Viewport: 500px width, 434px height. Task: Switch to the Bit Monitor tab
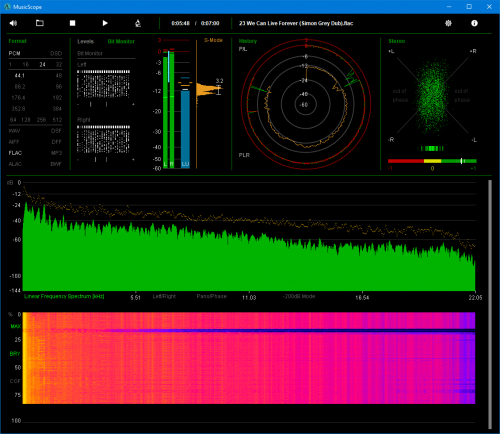[121, 41]
